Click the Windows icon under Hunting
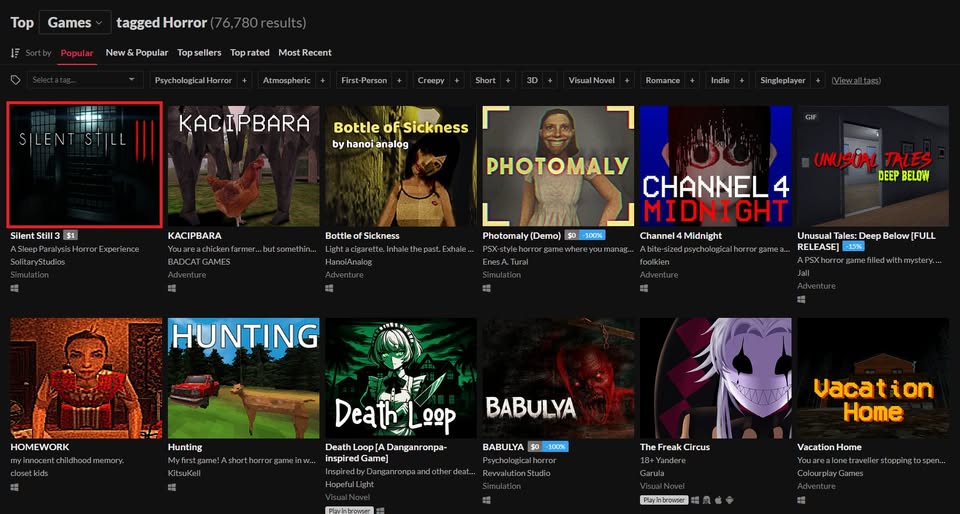Viewport: 960px width, 514px height. tap(172, 487)
